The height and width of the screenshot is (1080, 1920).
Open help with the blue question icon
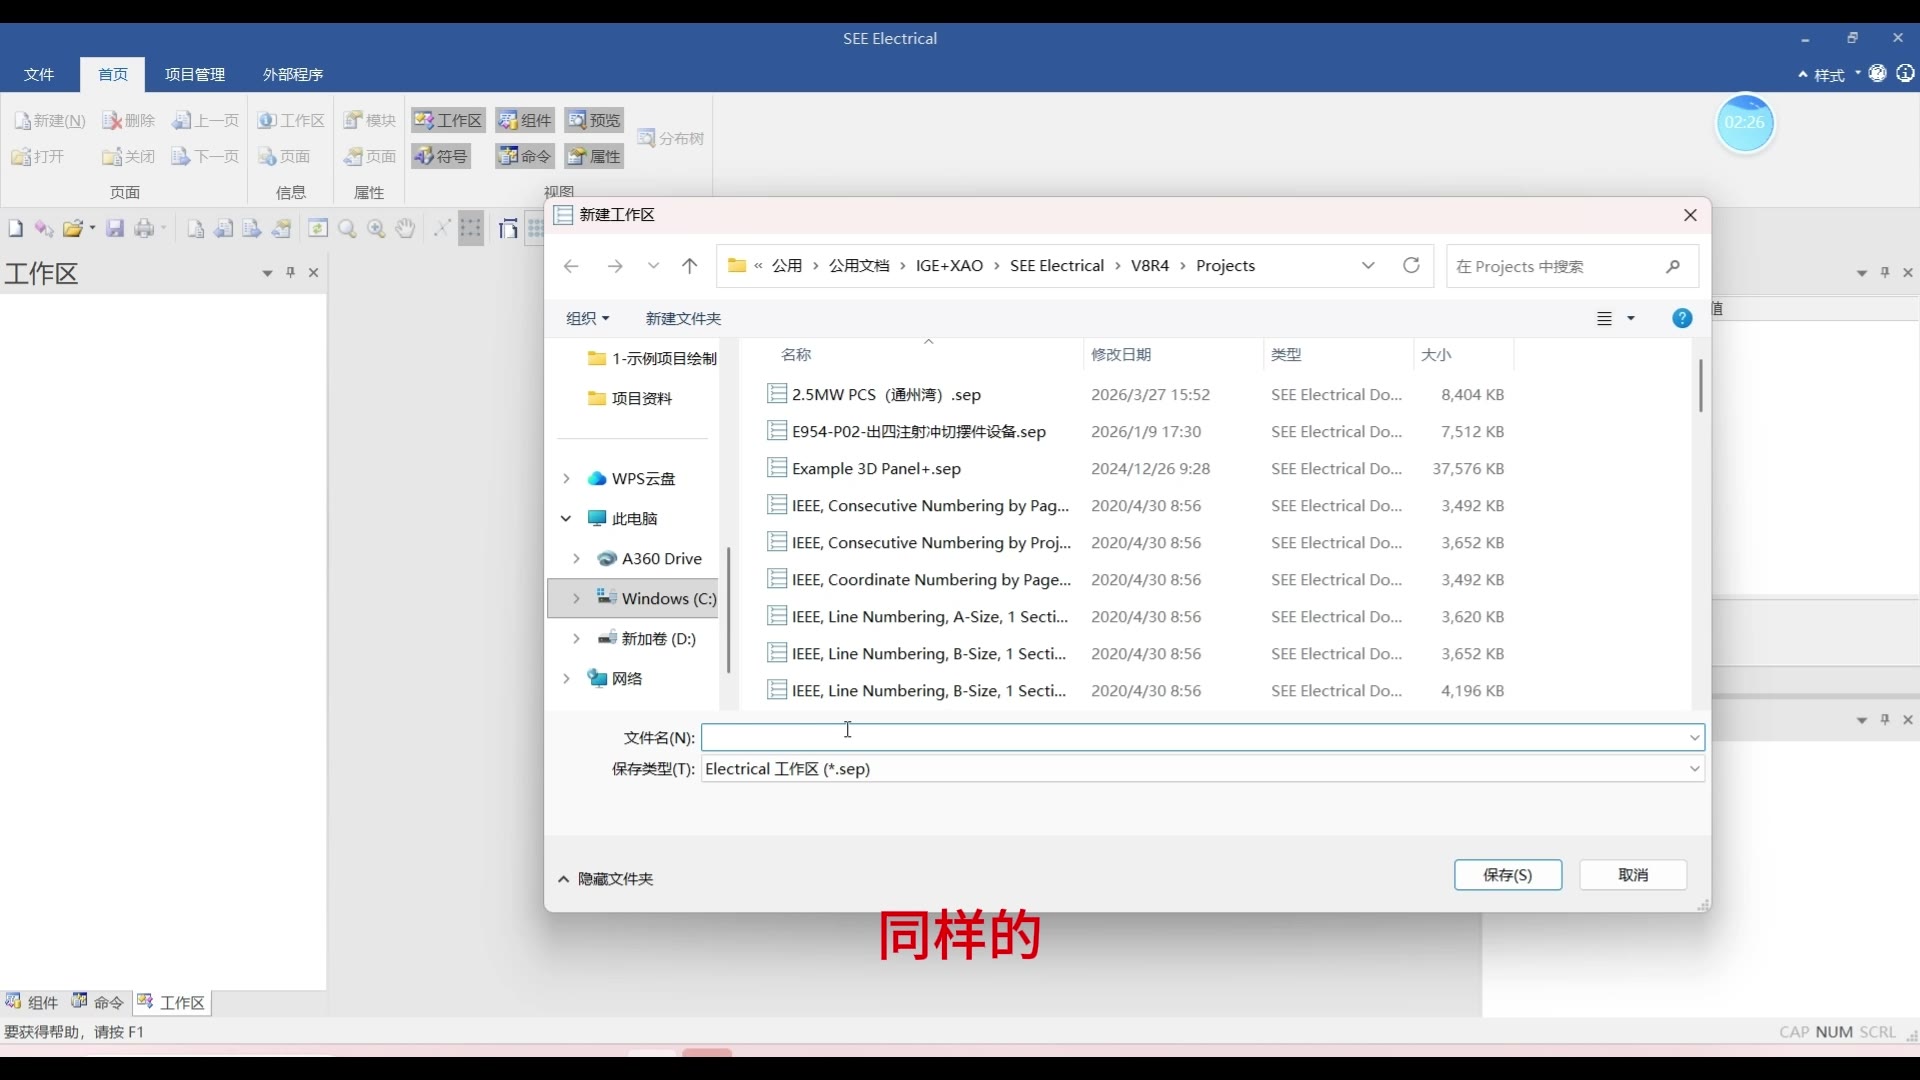(x=1682, y=318)
